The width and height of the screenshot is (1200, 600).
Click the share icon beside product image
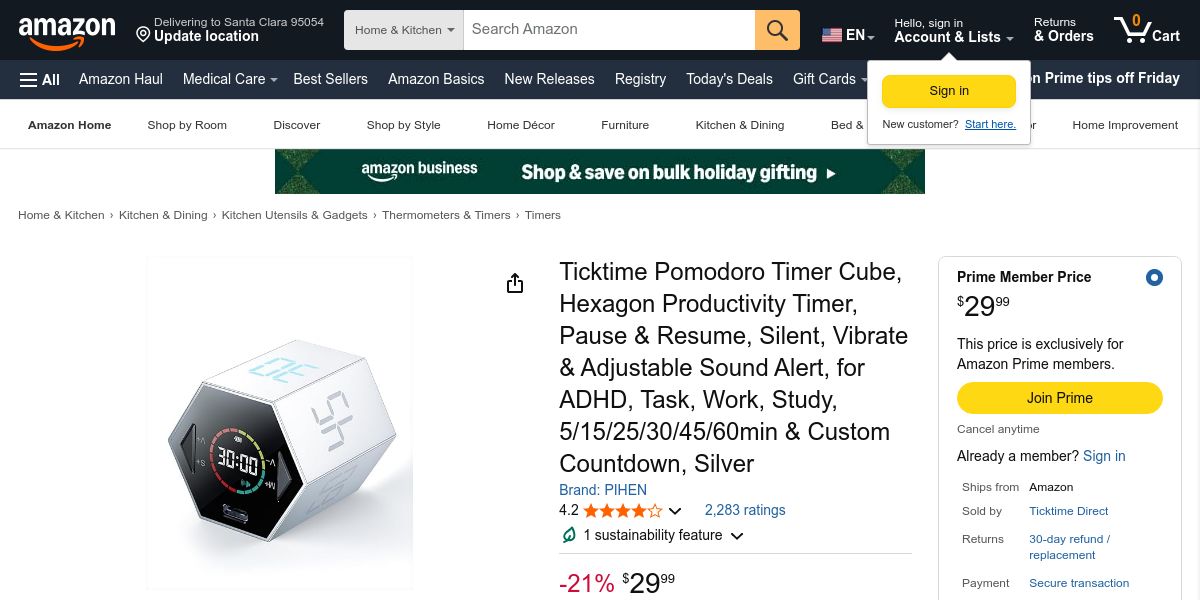click(515, 284)
